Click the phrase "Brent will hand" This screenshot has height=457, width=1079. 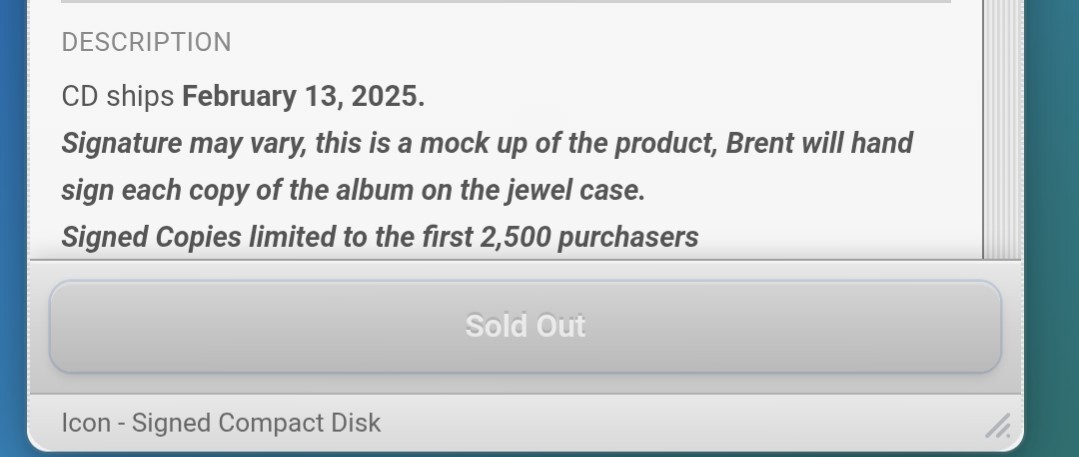click(819, 143)
